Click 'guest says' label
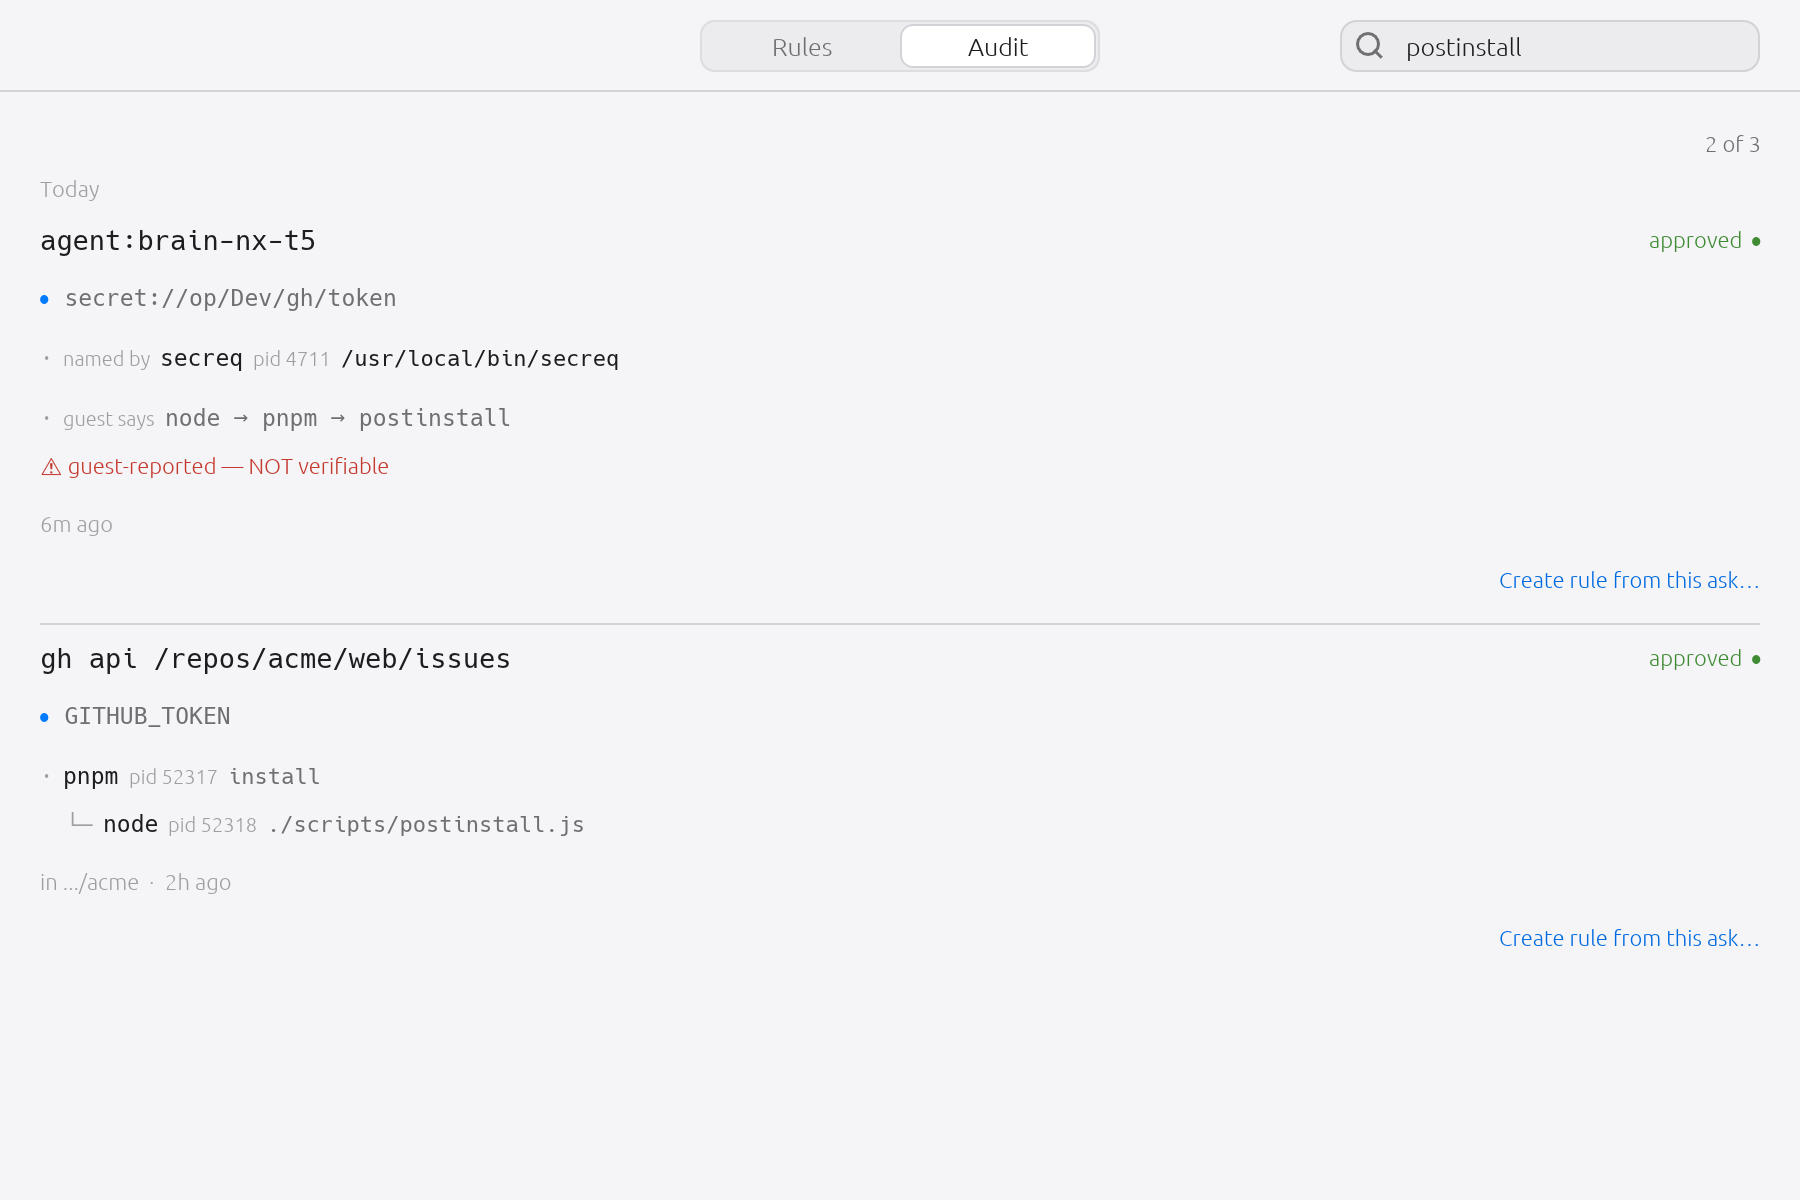Viewport: 1800px width, 1200px height. coord(109,419)
